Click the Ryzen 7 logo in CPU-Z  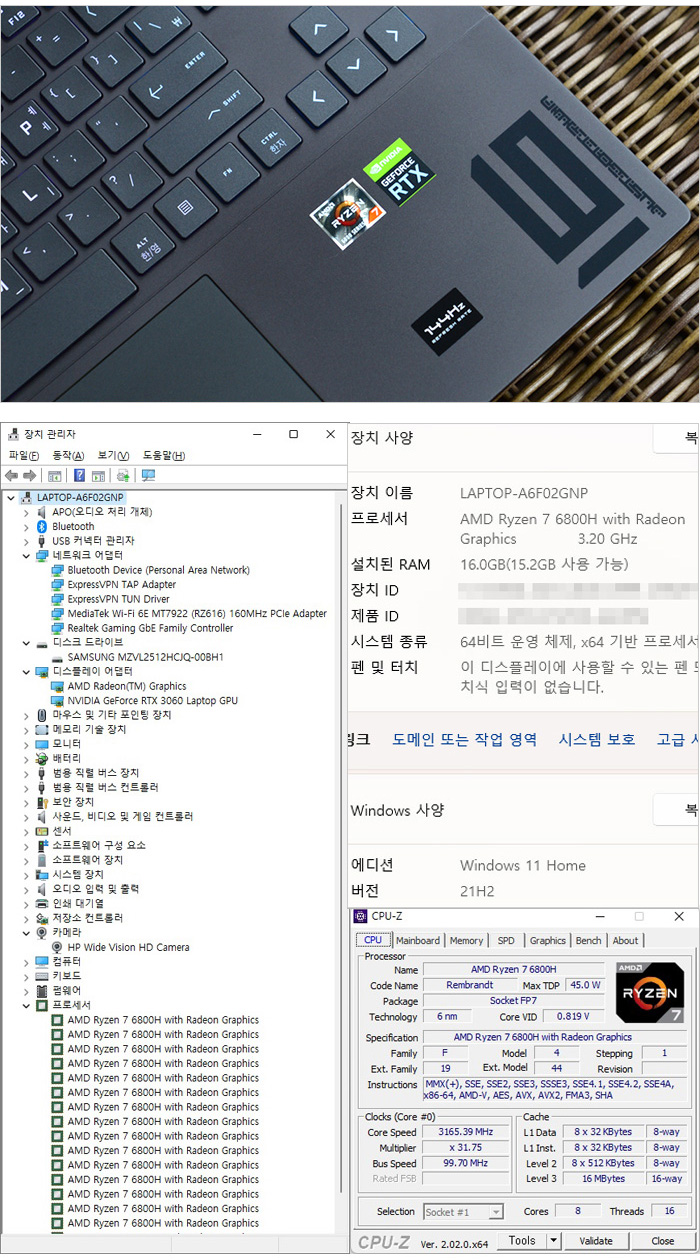click(x=650, y=991)
